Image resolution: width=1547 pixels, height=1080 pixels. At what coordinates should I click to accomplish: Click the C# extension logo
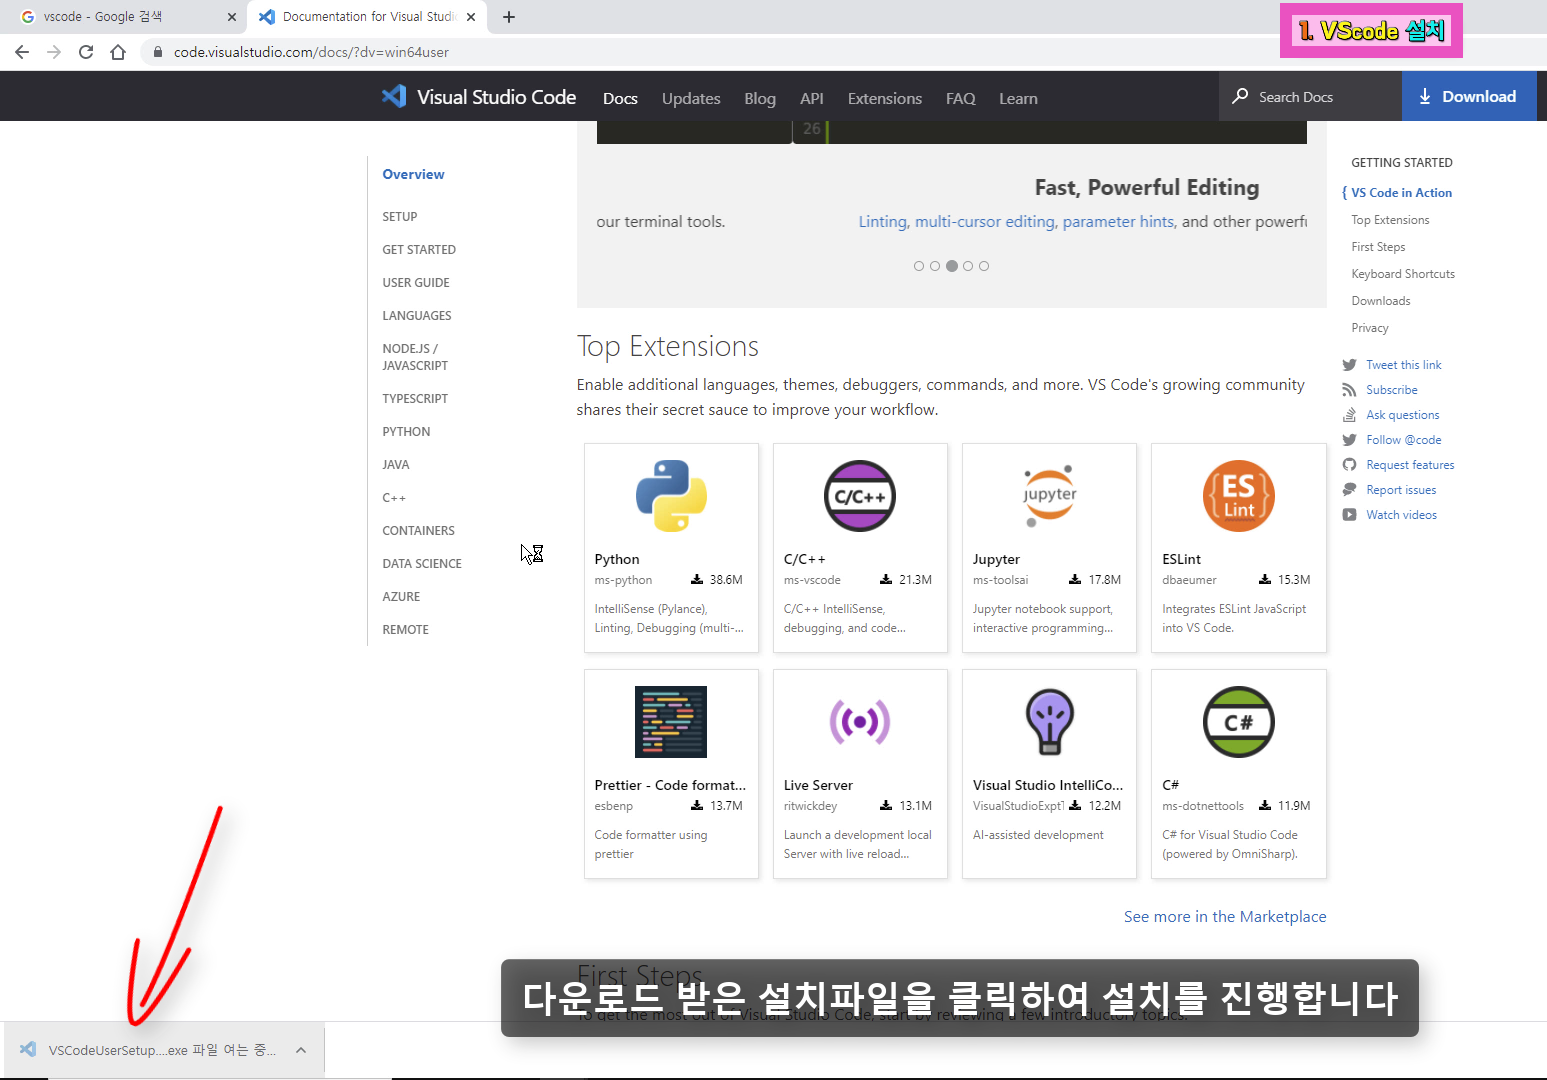pyautogui.click(x=1239, y=722)
